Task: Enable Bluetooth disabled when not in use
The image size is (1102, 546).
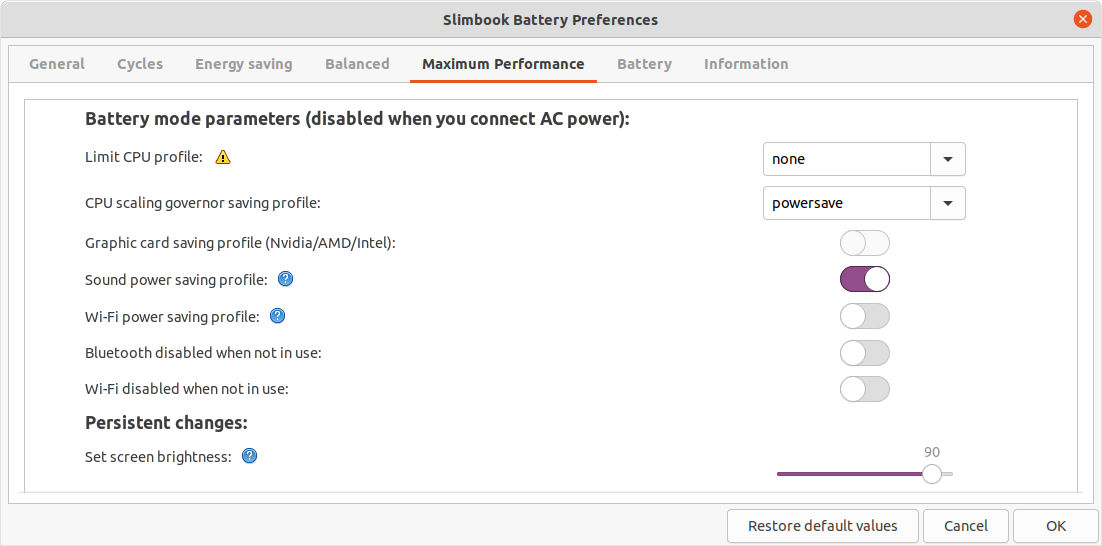Action: 864,353
